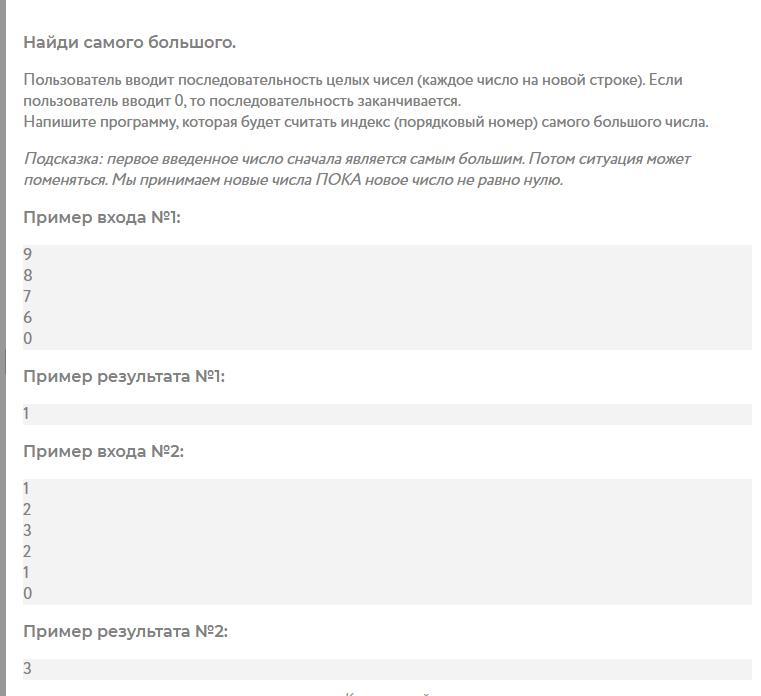Click the "Пример входа №2:" heading
The height and width of the screenshot is (696, 761).
[x=104, y=451]
